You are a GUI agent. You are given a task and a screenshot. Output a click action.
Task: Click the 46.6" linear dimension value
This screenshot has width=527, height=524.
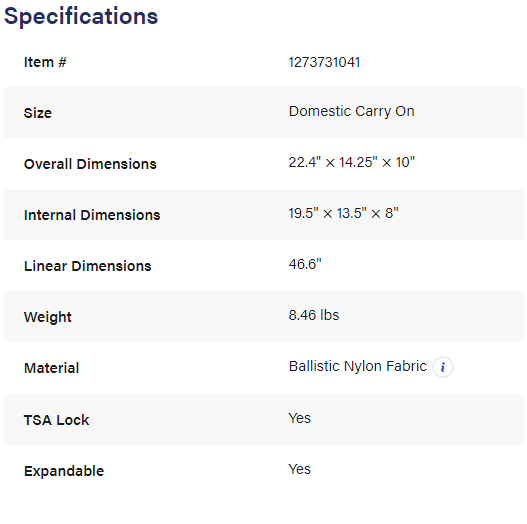[305, 264]
